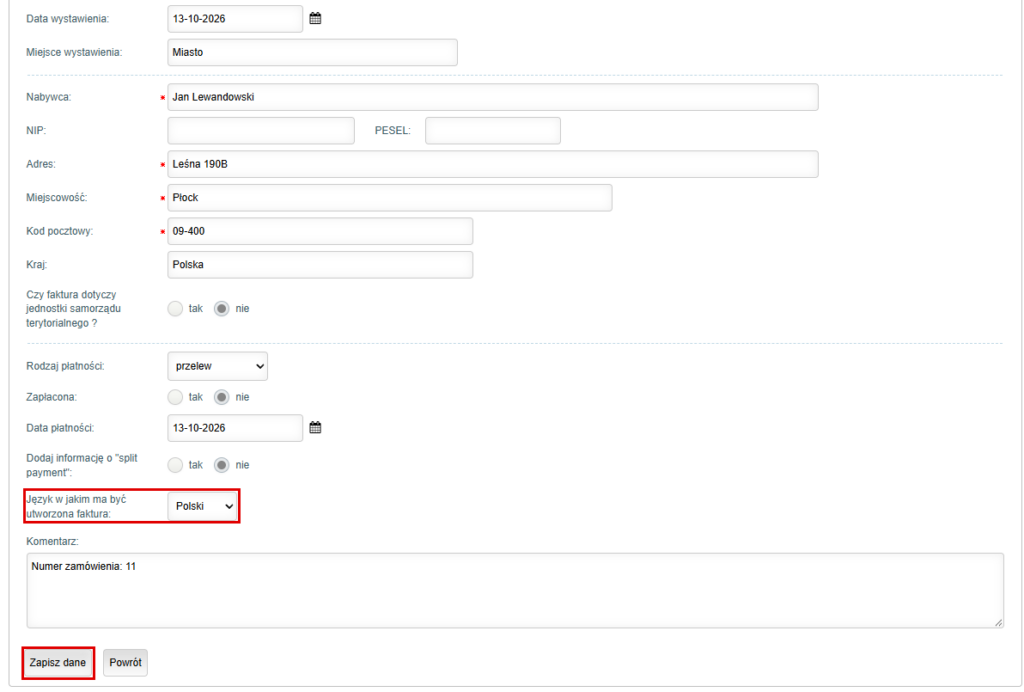
Task: Click the Zapisz dane button
Action: tap(58, 663)
